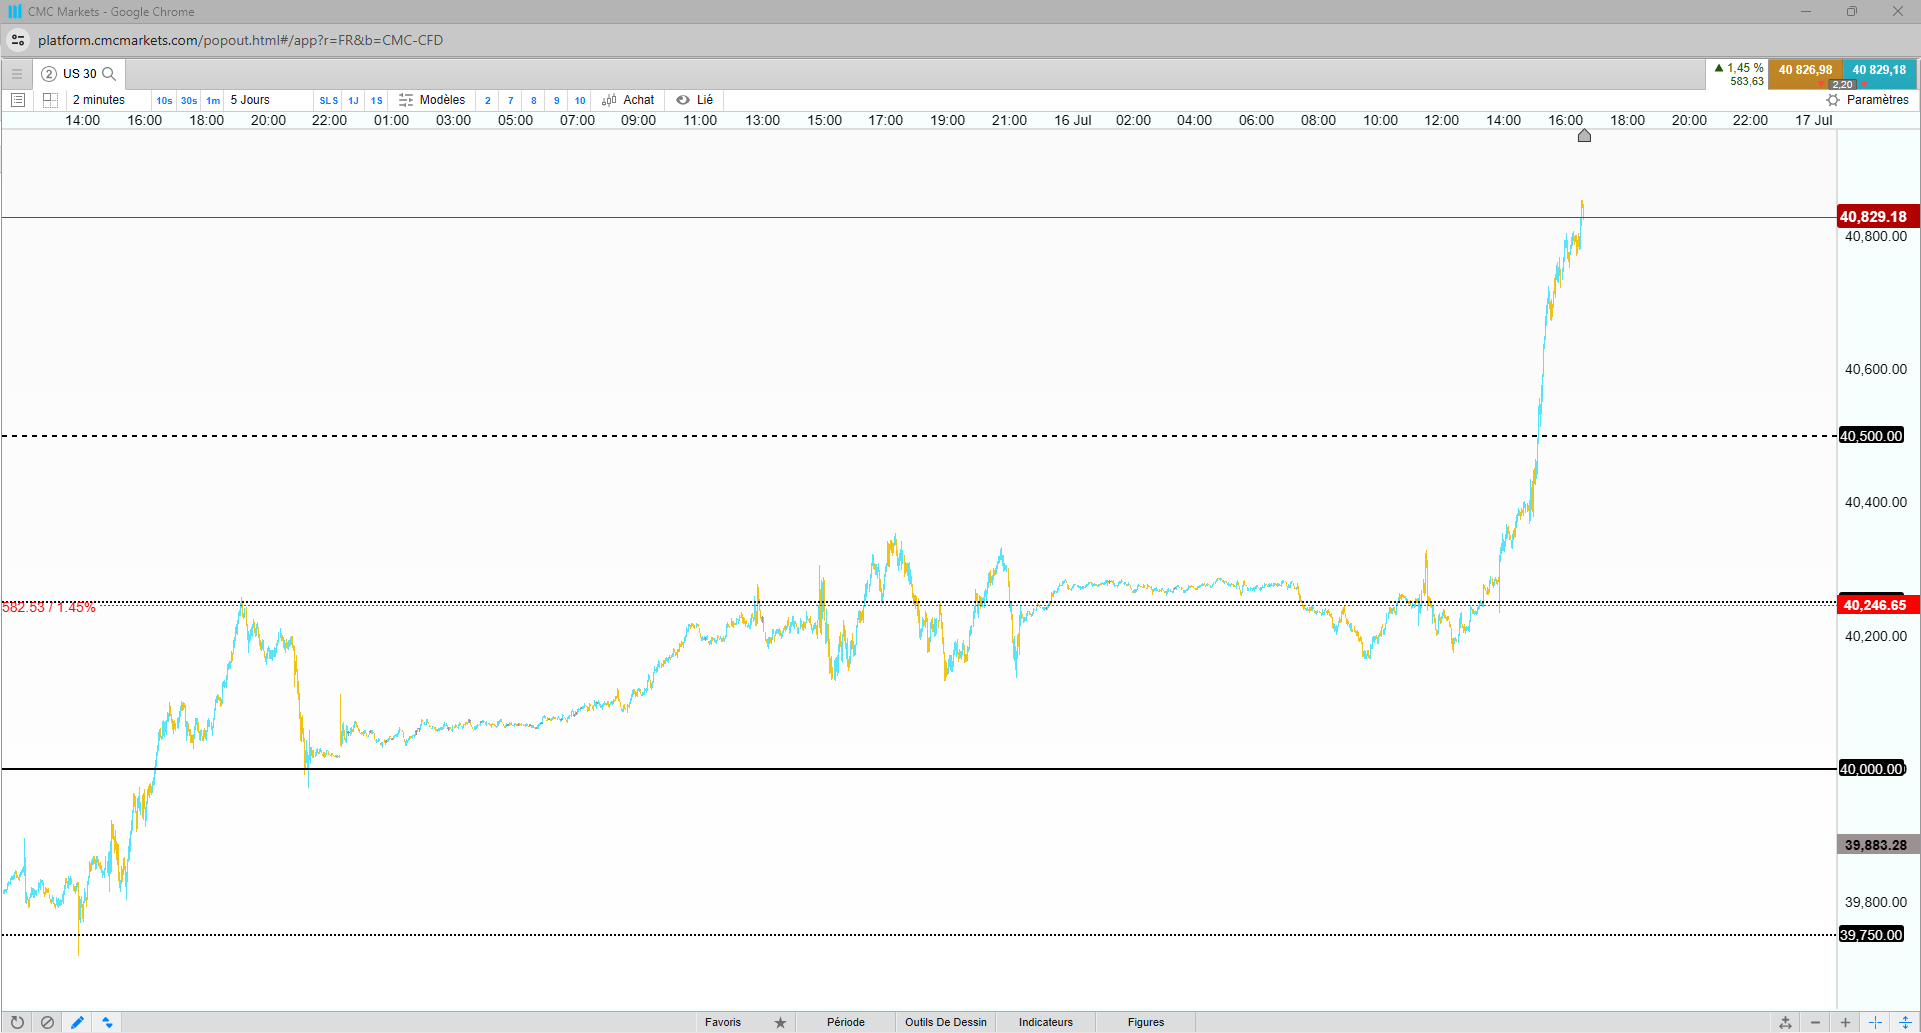Select the blue pencil drawing tool

(77, 1022)
